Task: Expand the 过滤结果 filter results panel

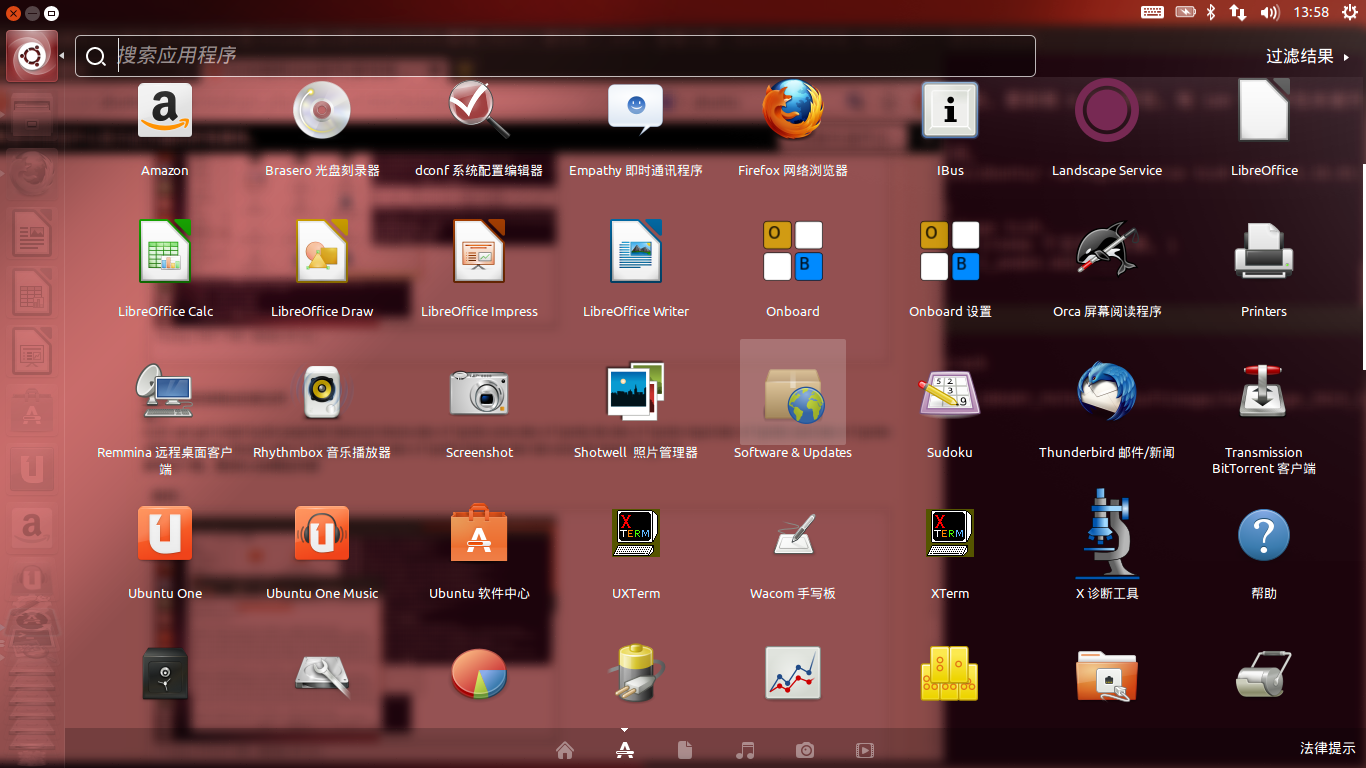Action: point(1308,57)
